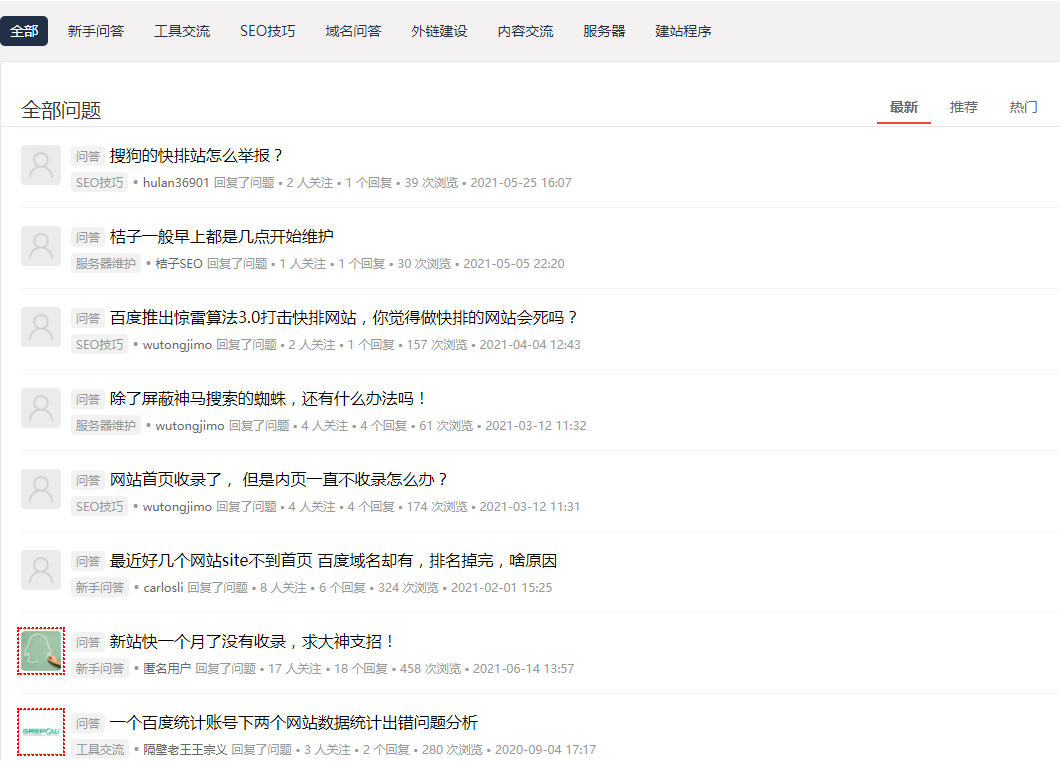Click avatar beside 搜狗的快排站怎么举报 question
This screenshot has height=761, width=1060.
click(x=41, y=165)
